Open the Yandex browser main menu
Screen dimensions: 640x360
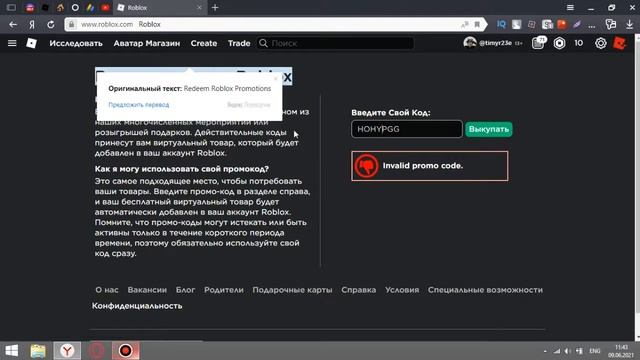pyautogui.click(x=570, y=8)
